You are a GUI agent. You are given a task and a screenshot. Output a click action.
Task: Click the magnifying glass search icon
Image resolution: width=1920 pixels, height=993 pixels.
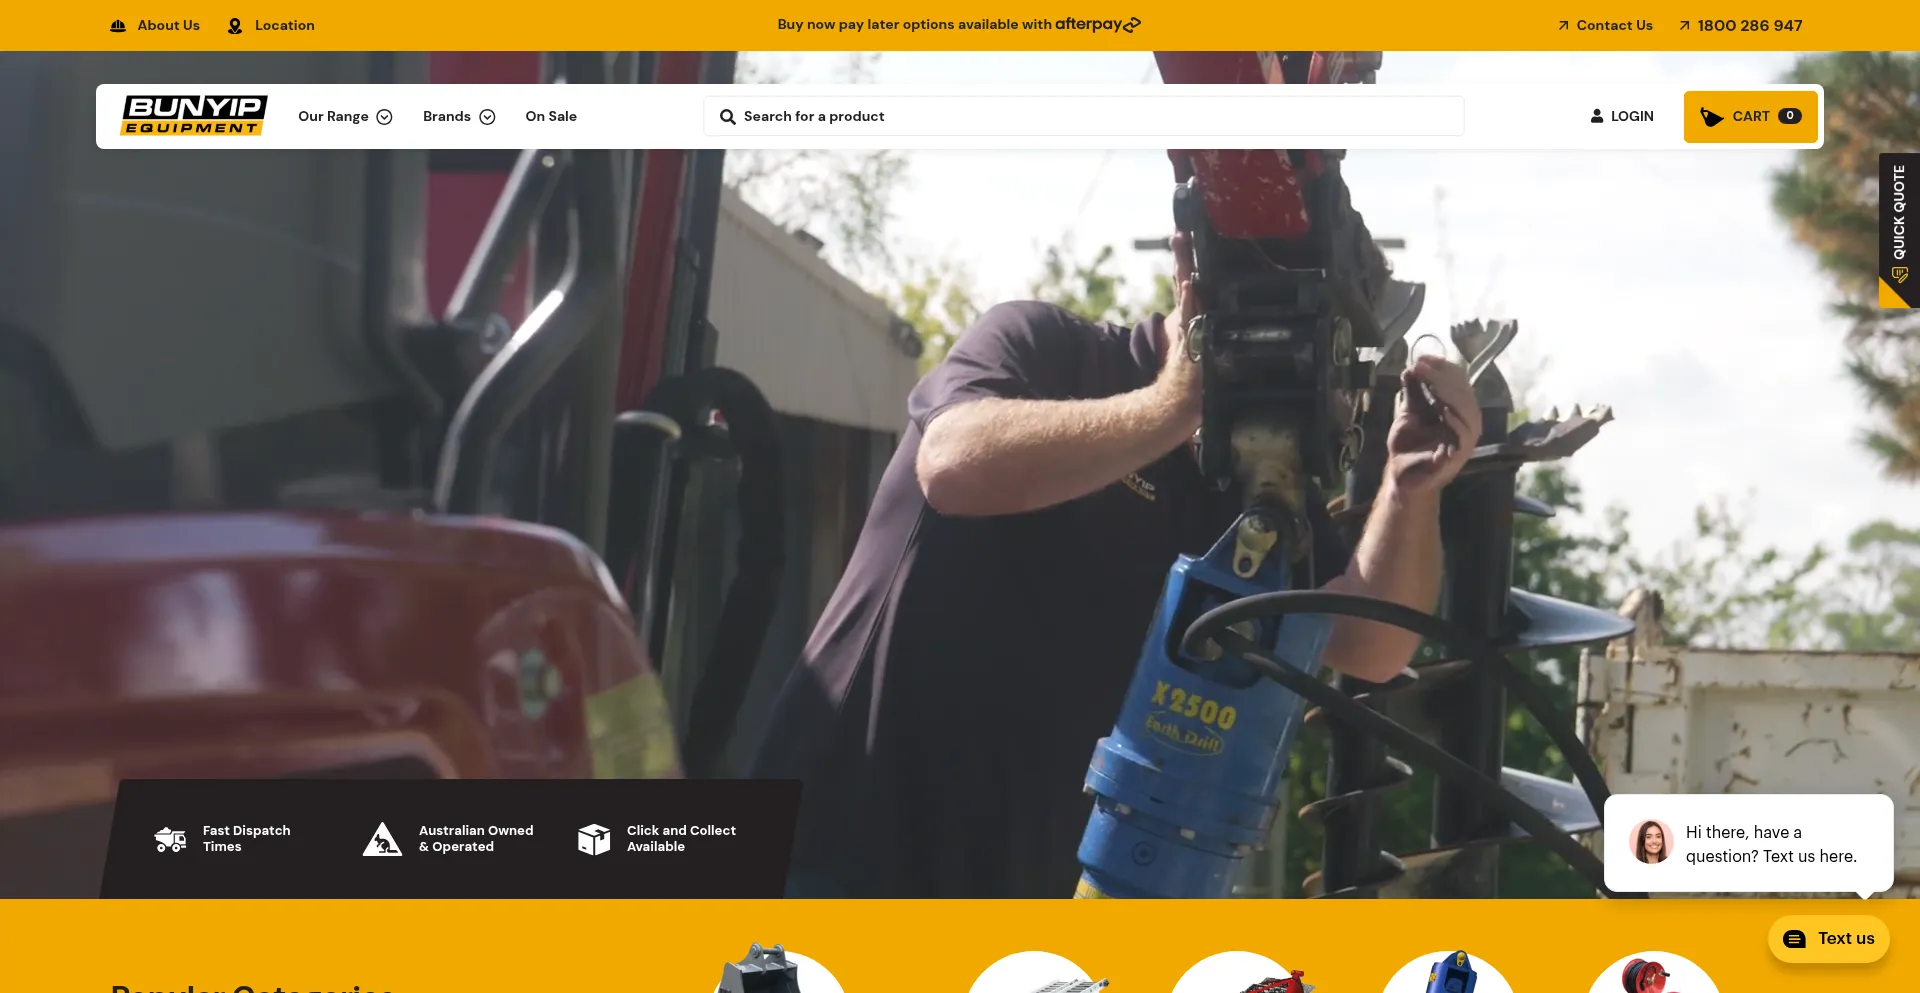click(x=727, y=116)
